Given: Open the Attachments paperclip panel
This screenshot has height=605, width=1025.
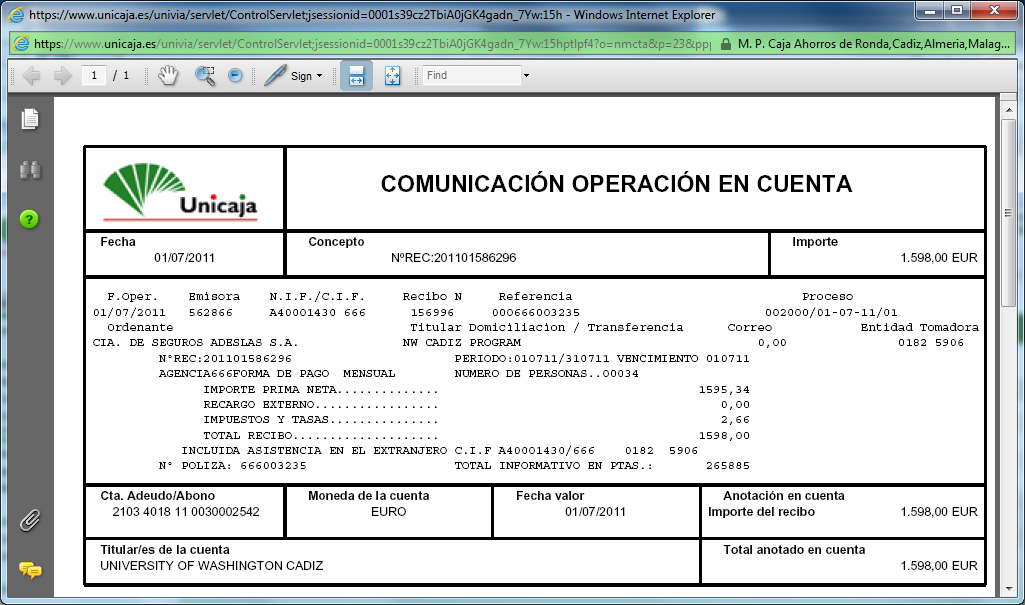Looking at the screenshot, I should [x=30, y=520].
